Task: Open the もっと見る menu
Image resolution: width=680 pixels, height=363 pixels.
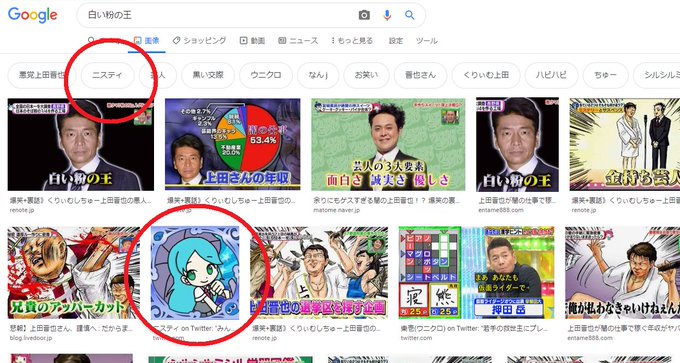Action: click(352, 41)
